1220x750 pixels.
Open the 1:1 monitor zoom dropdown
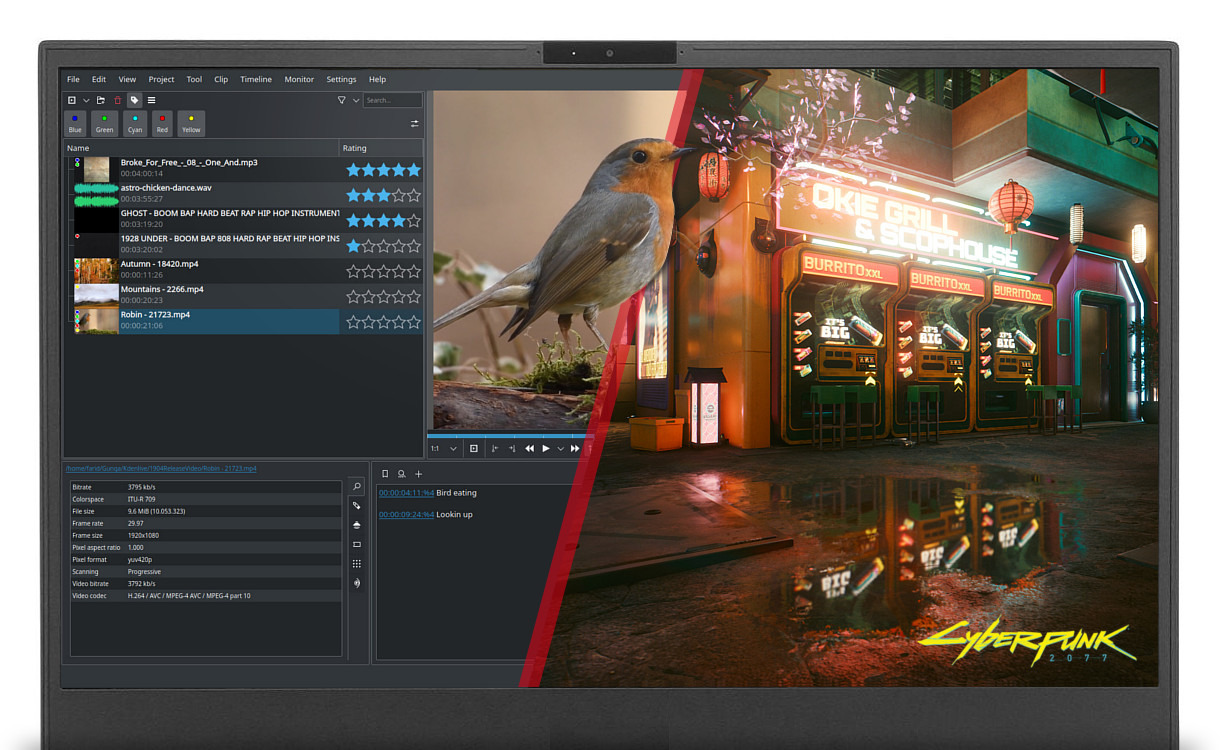point(443,449)
